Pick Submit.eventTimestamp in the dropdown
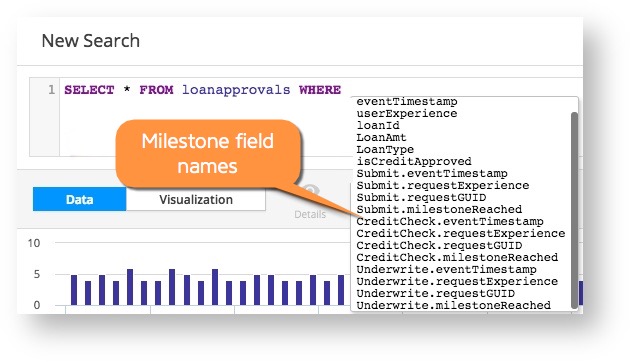 (432, 174)
